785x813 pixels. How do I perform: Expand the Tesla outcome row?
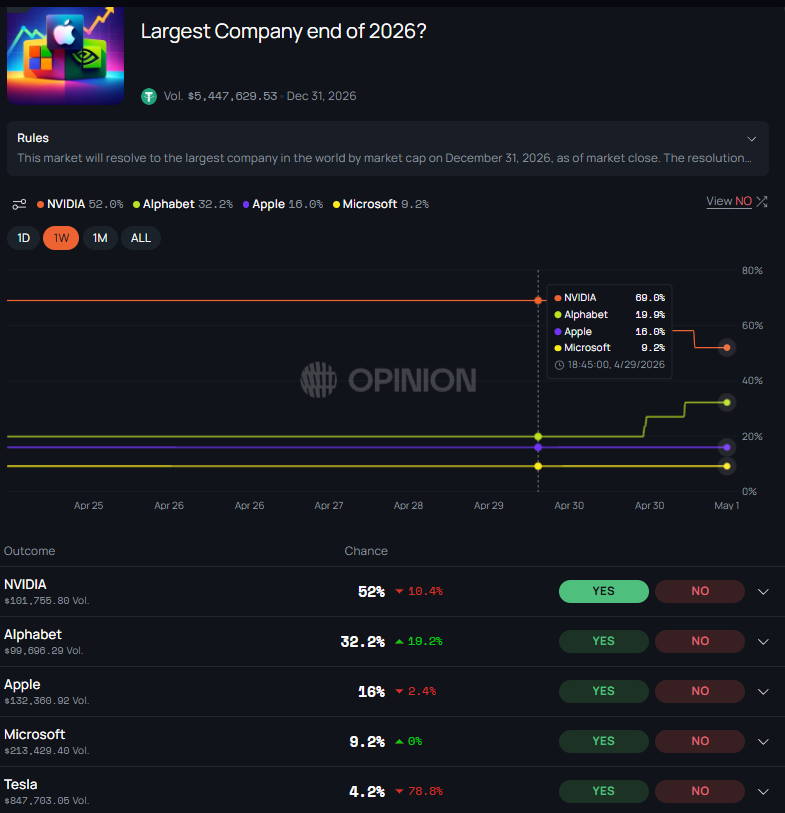[763, 792]
